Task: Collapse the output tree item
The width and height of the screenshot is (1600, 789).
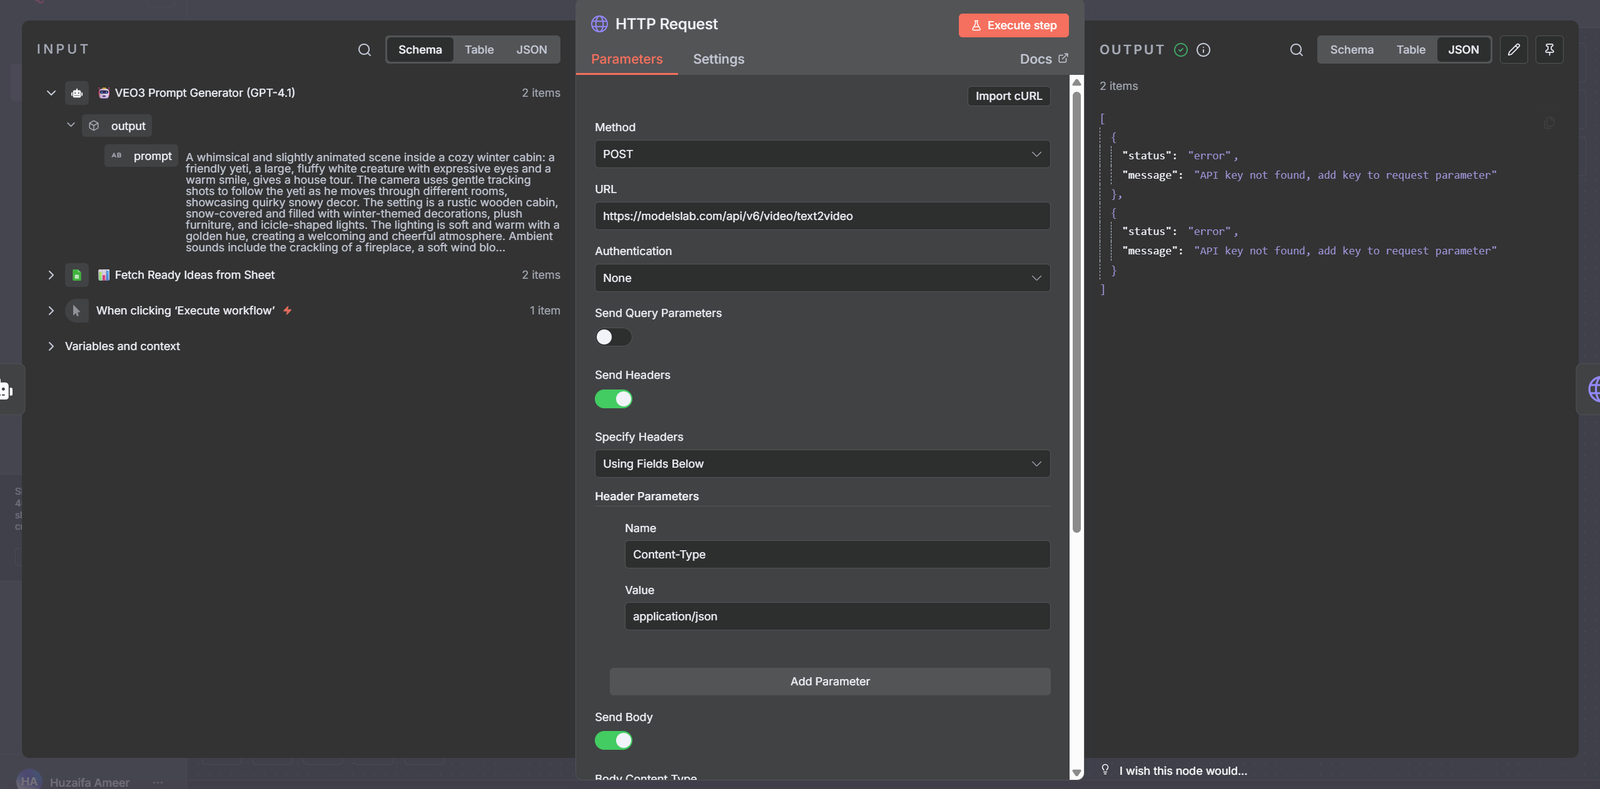Action: (x=71, y=126)
